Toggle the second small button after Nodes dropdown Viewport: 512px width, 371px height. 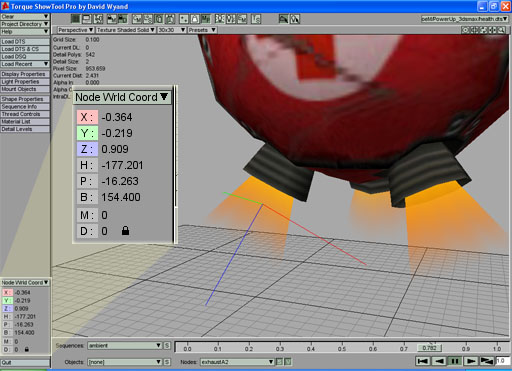[288, 362]
